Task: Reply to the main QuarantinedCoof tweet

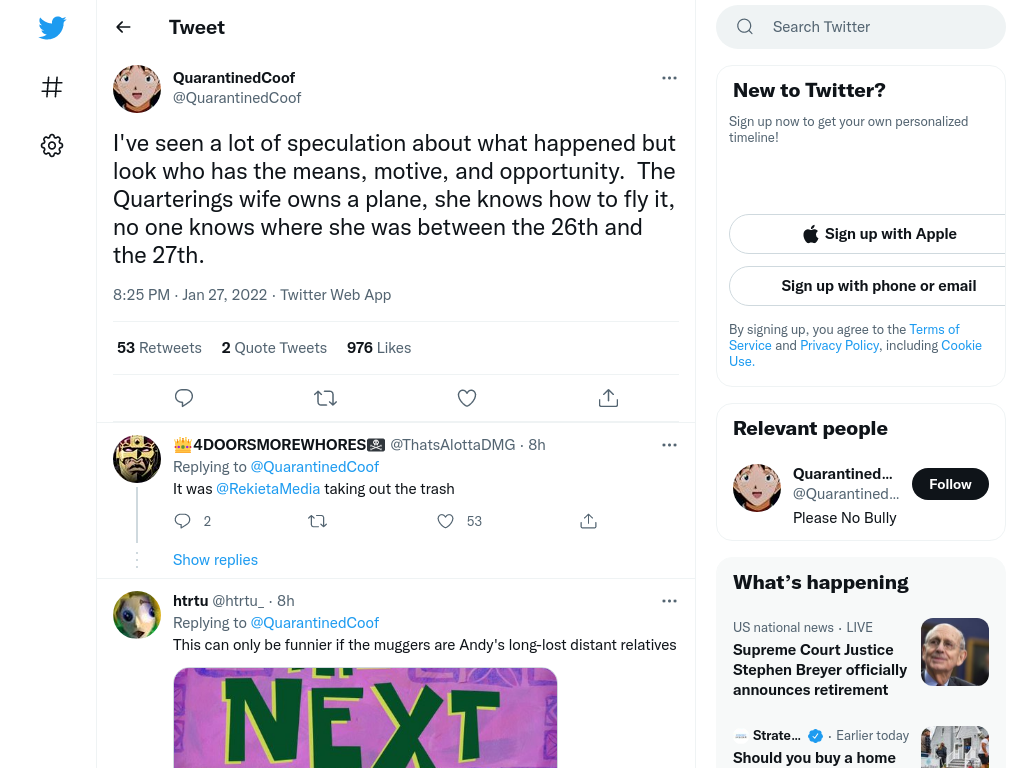Action: pos(184,398)
